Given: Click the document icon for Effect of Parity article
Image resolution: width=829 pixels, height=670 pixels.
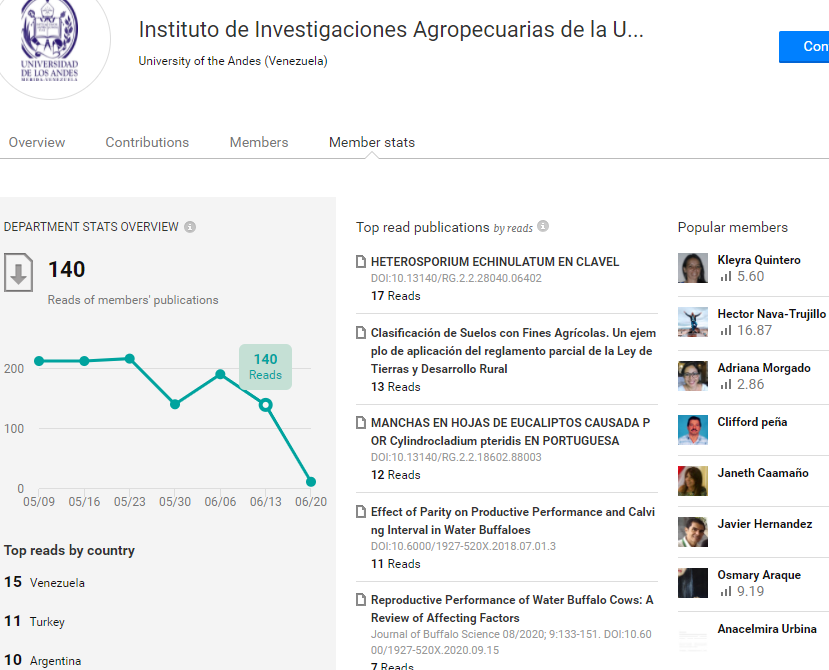Looking at the screenshot, I should 361,511.
